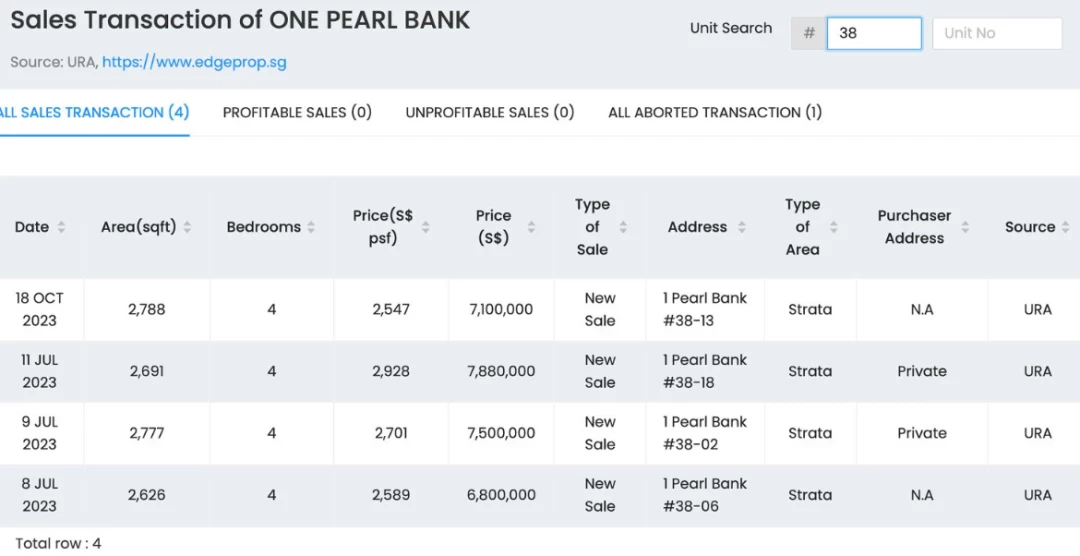Sort by Price(S$ psf) arrows
This screenshot has height=556, width=1080.
pyautogui.click(x=426, y=227)
